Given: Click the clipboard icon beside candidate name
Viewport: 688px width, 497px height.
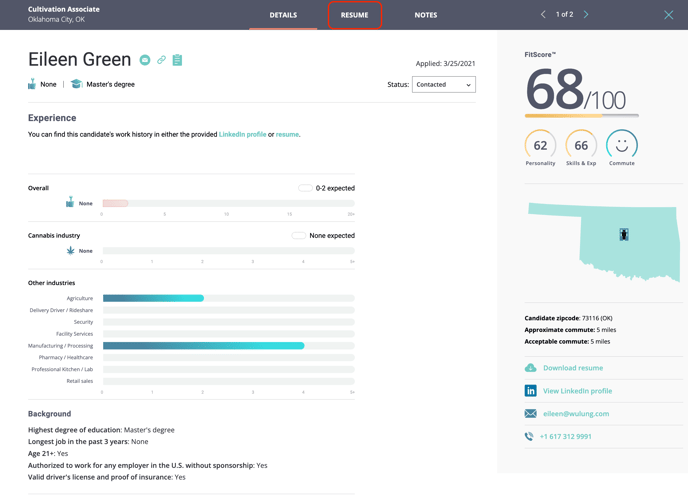Looking at the screenshot, I should [x=177, y=61].
